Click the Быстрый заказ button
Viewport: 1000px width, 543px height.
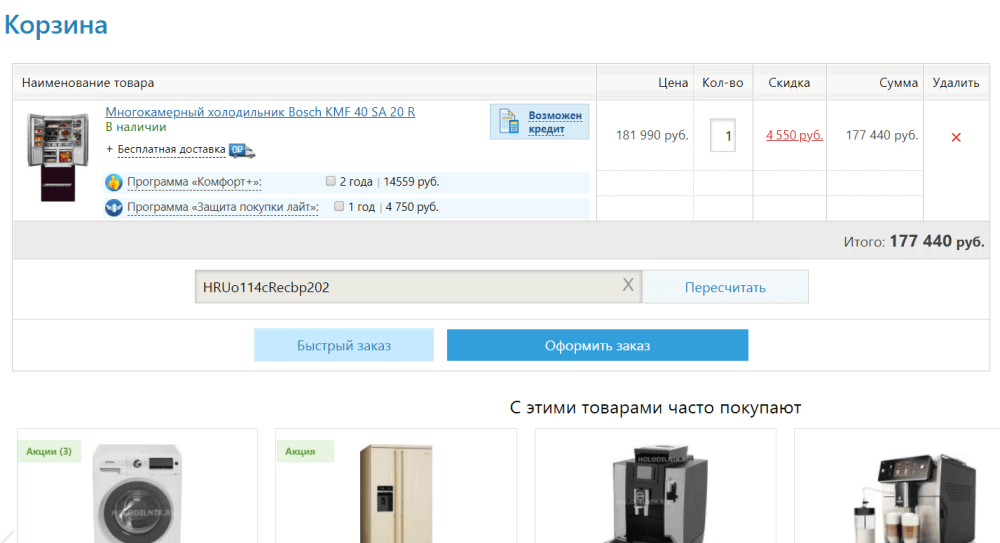pos(344,345)
